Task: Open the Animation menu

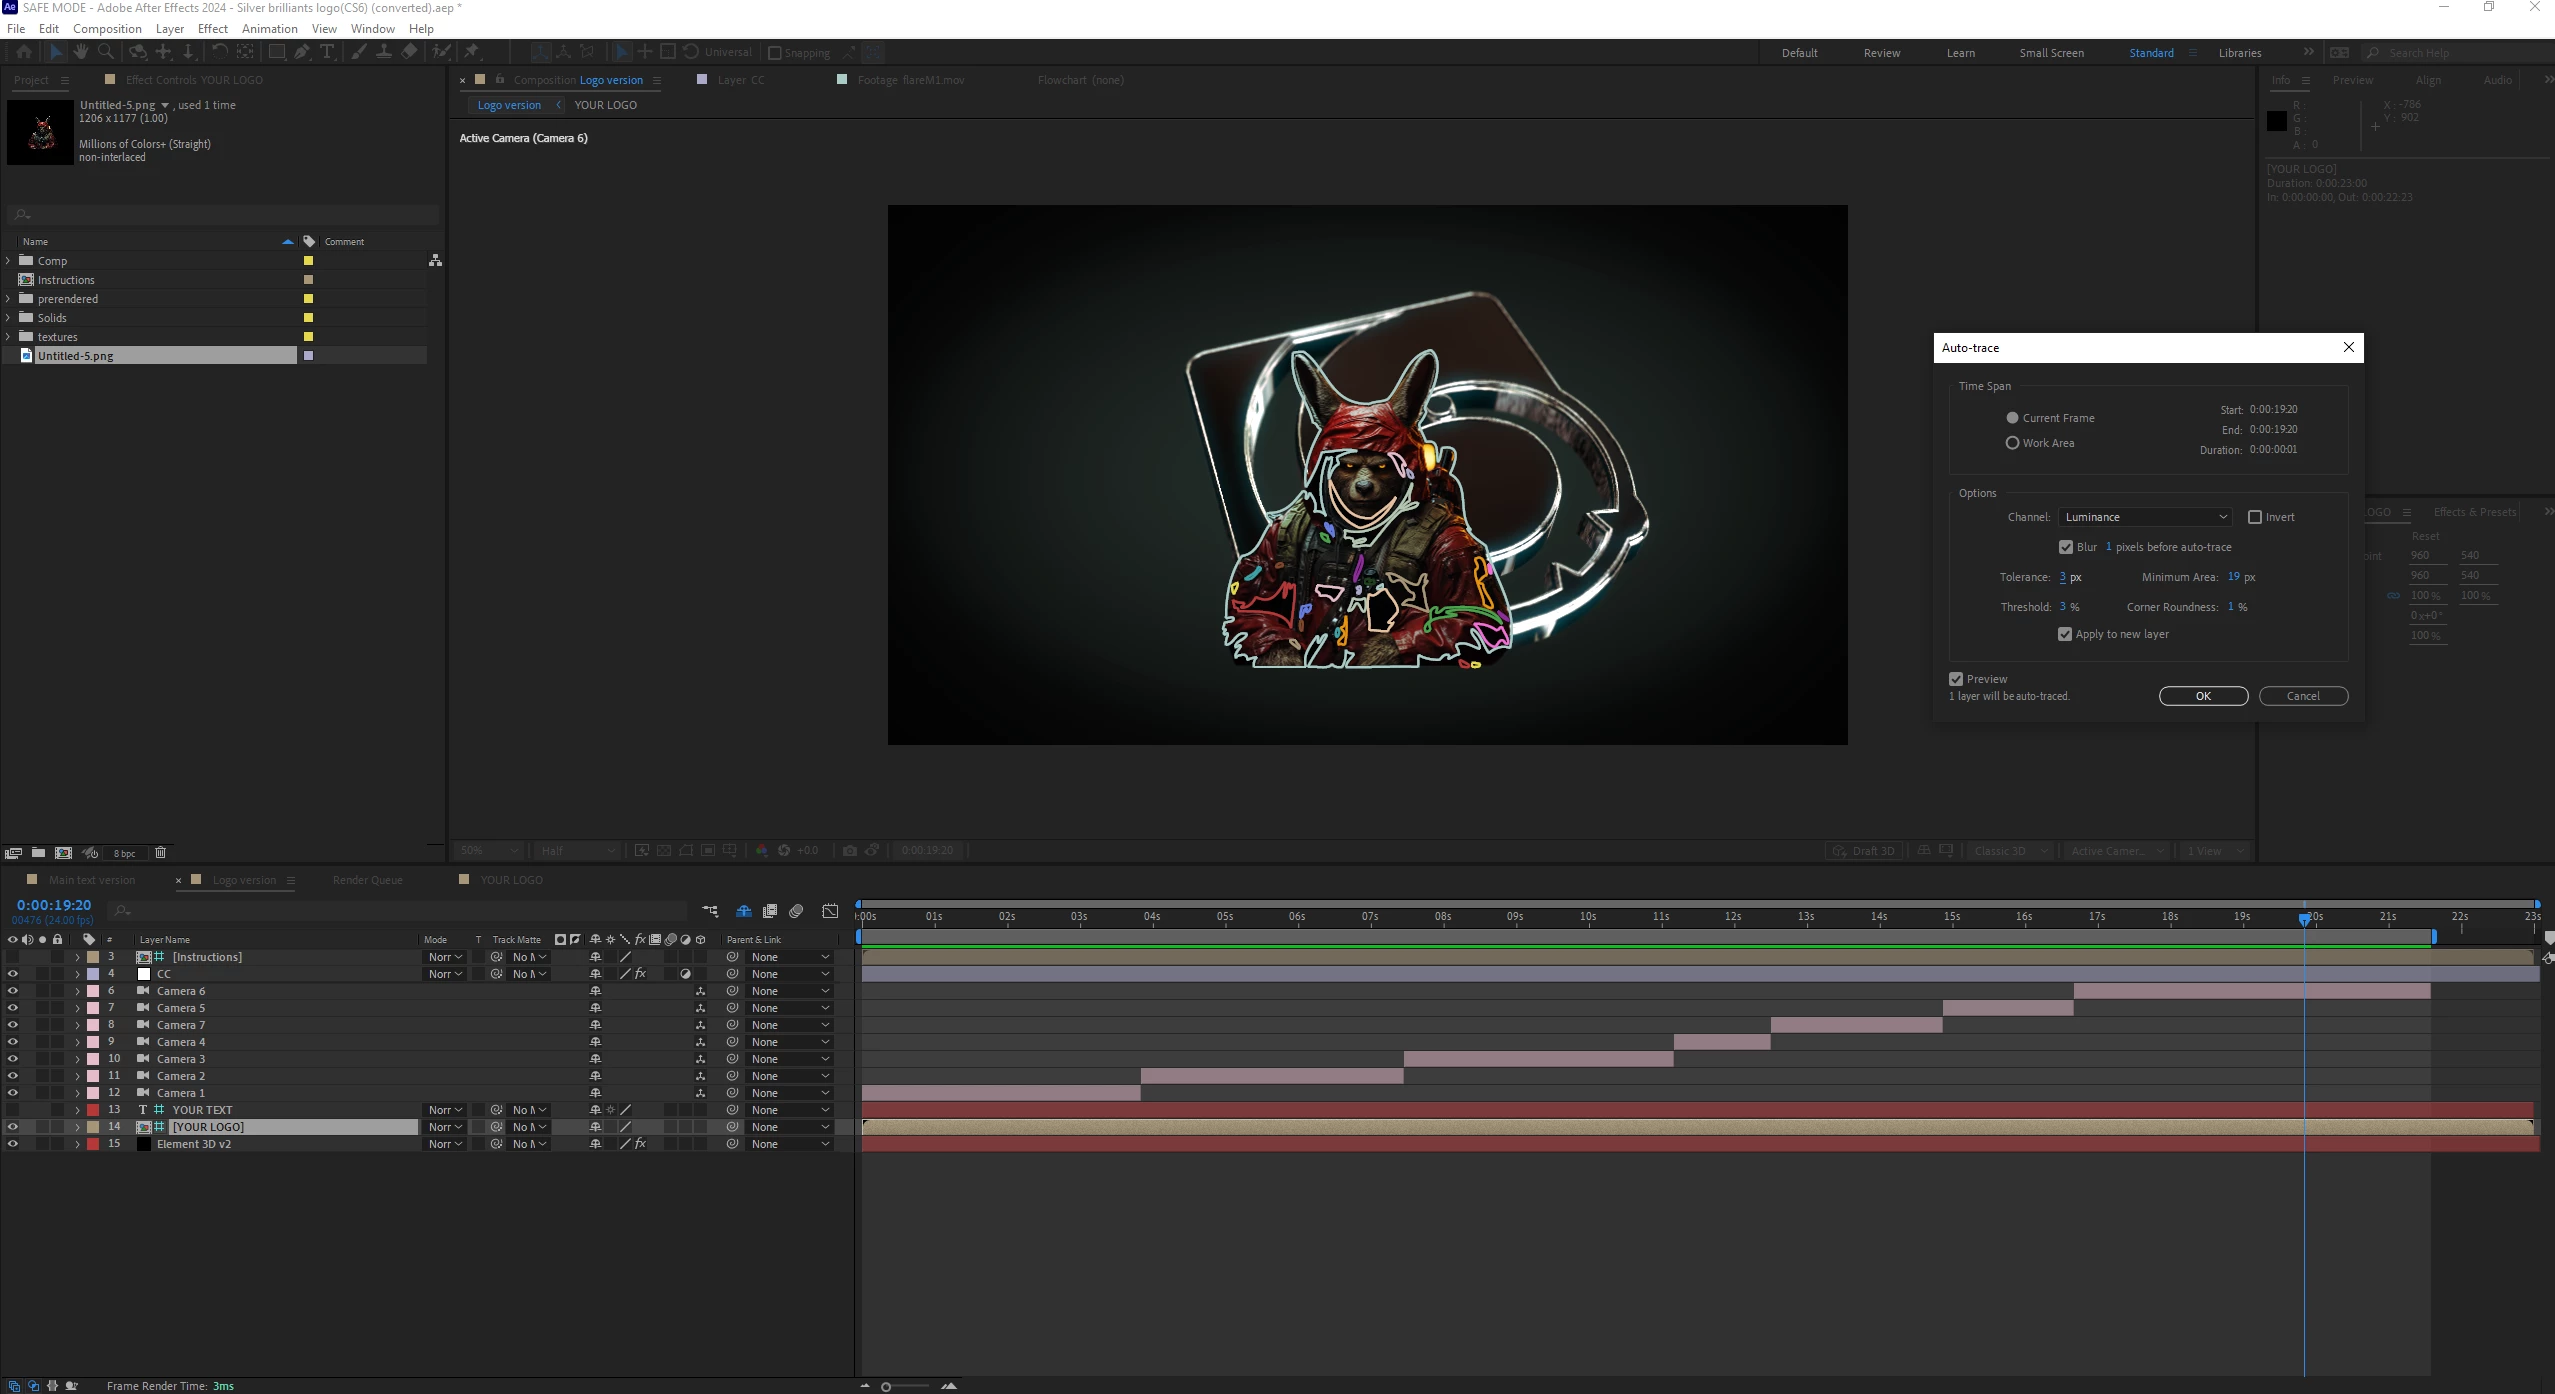Action: click(x=269, y=29)
